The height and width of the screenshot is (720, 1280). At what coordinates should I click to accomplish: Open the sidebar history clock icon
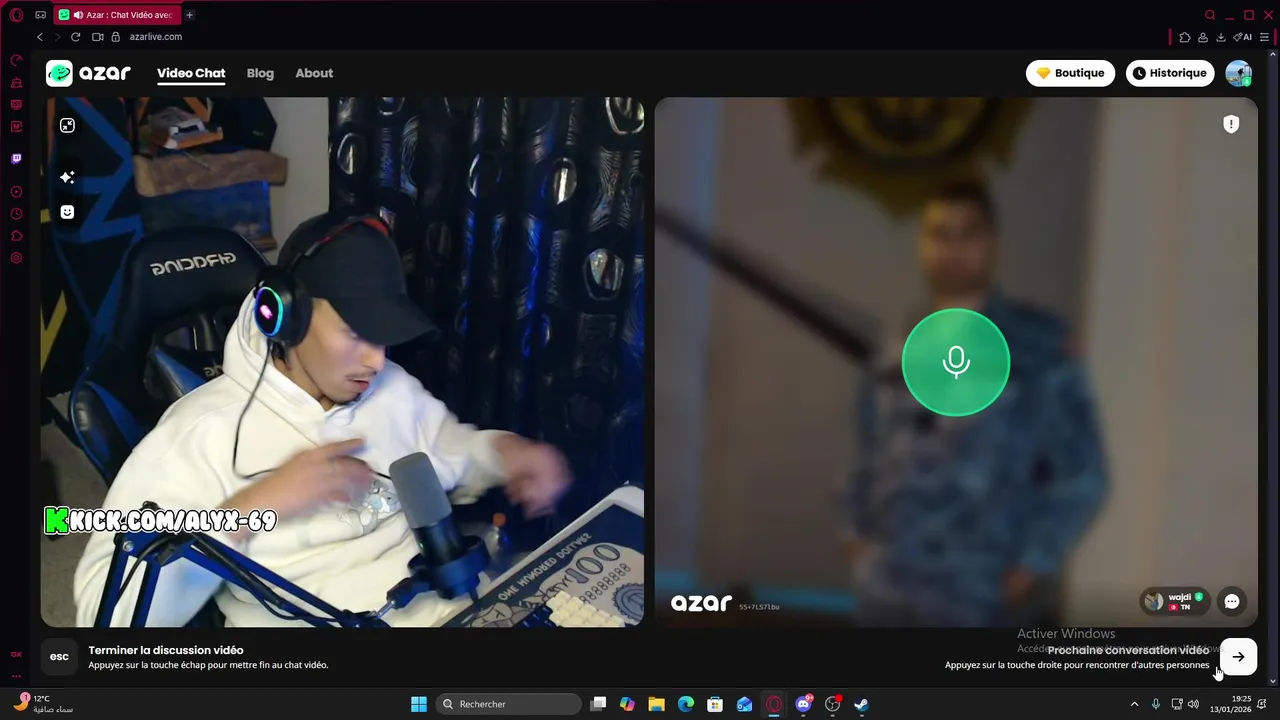[x=16, y=214]
